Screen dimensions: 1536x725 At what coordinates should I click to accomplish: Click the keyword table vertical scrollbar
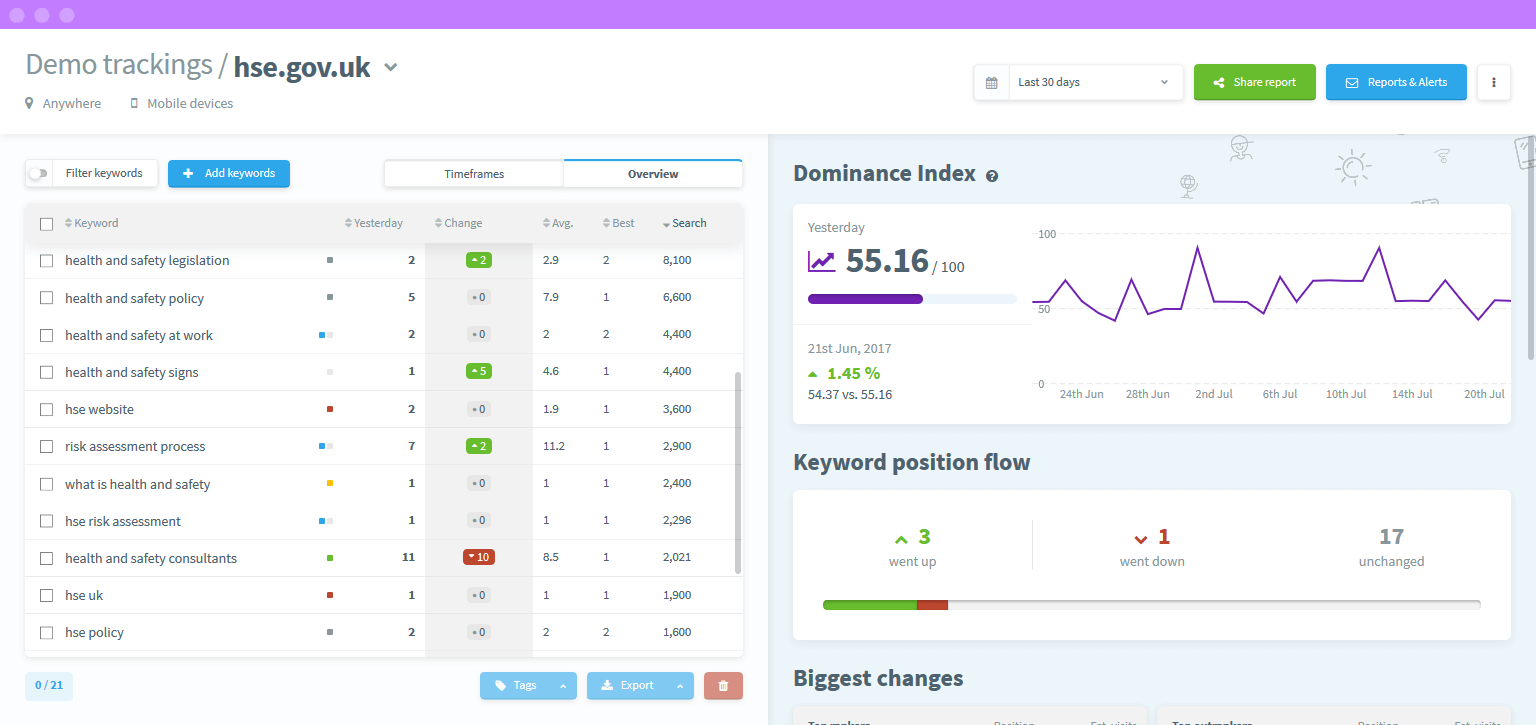(738, 473)
